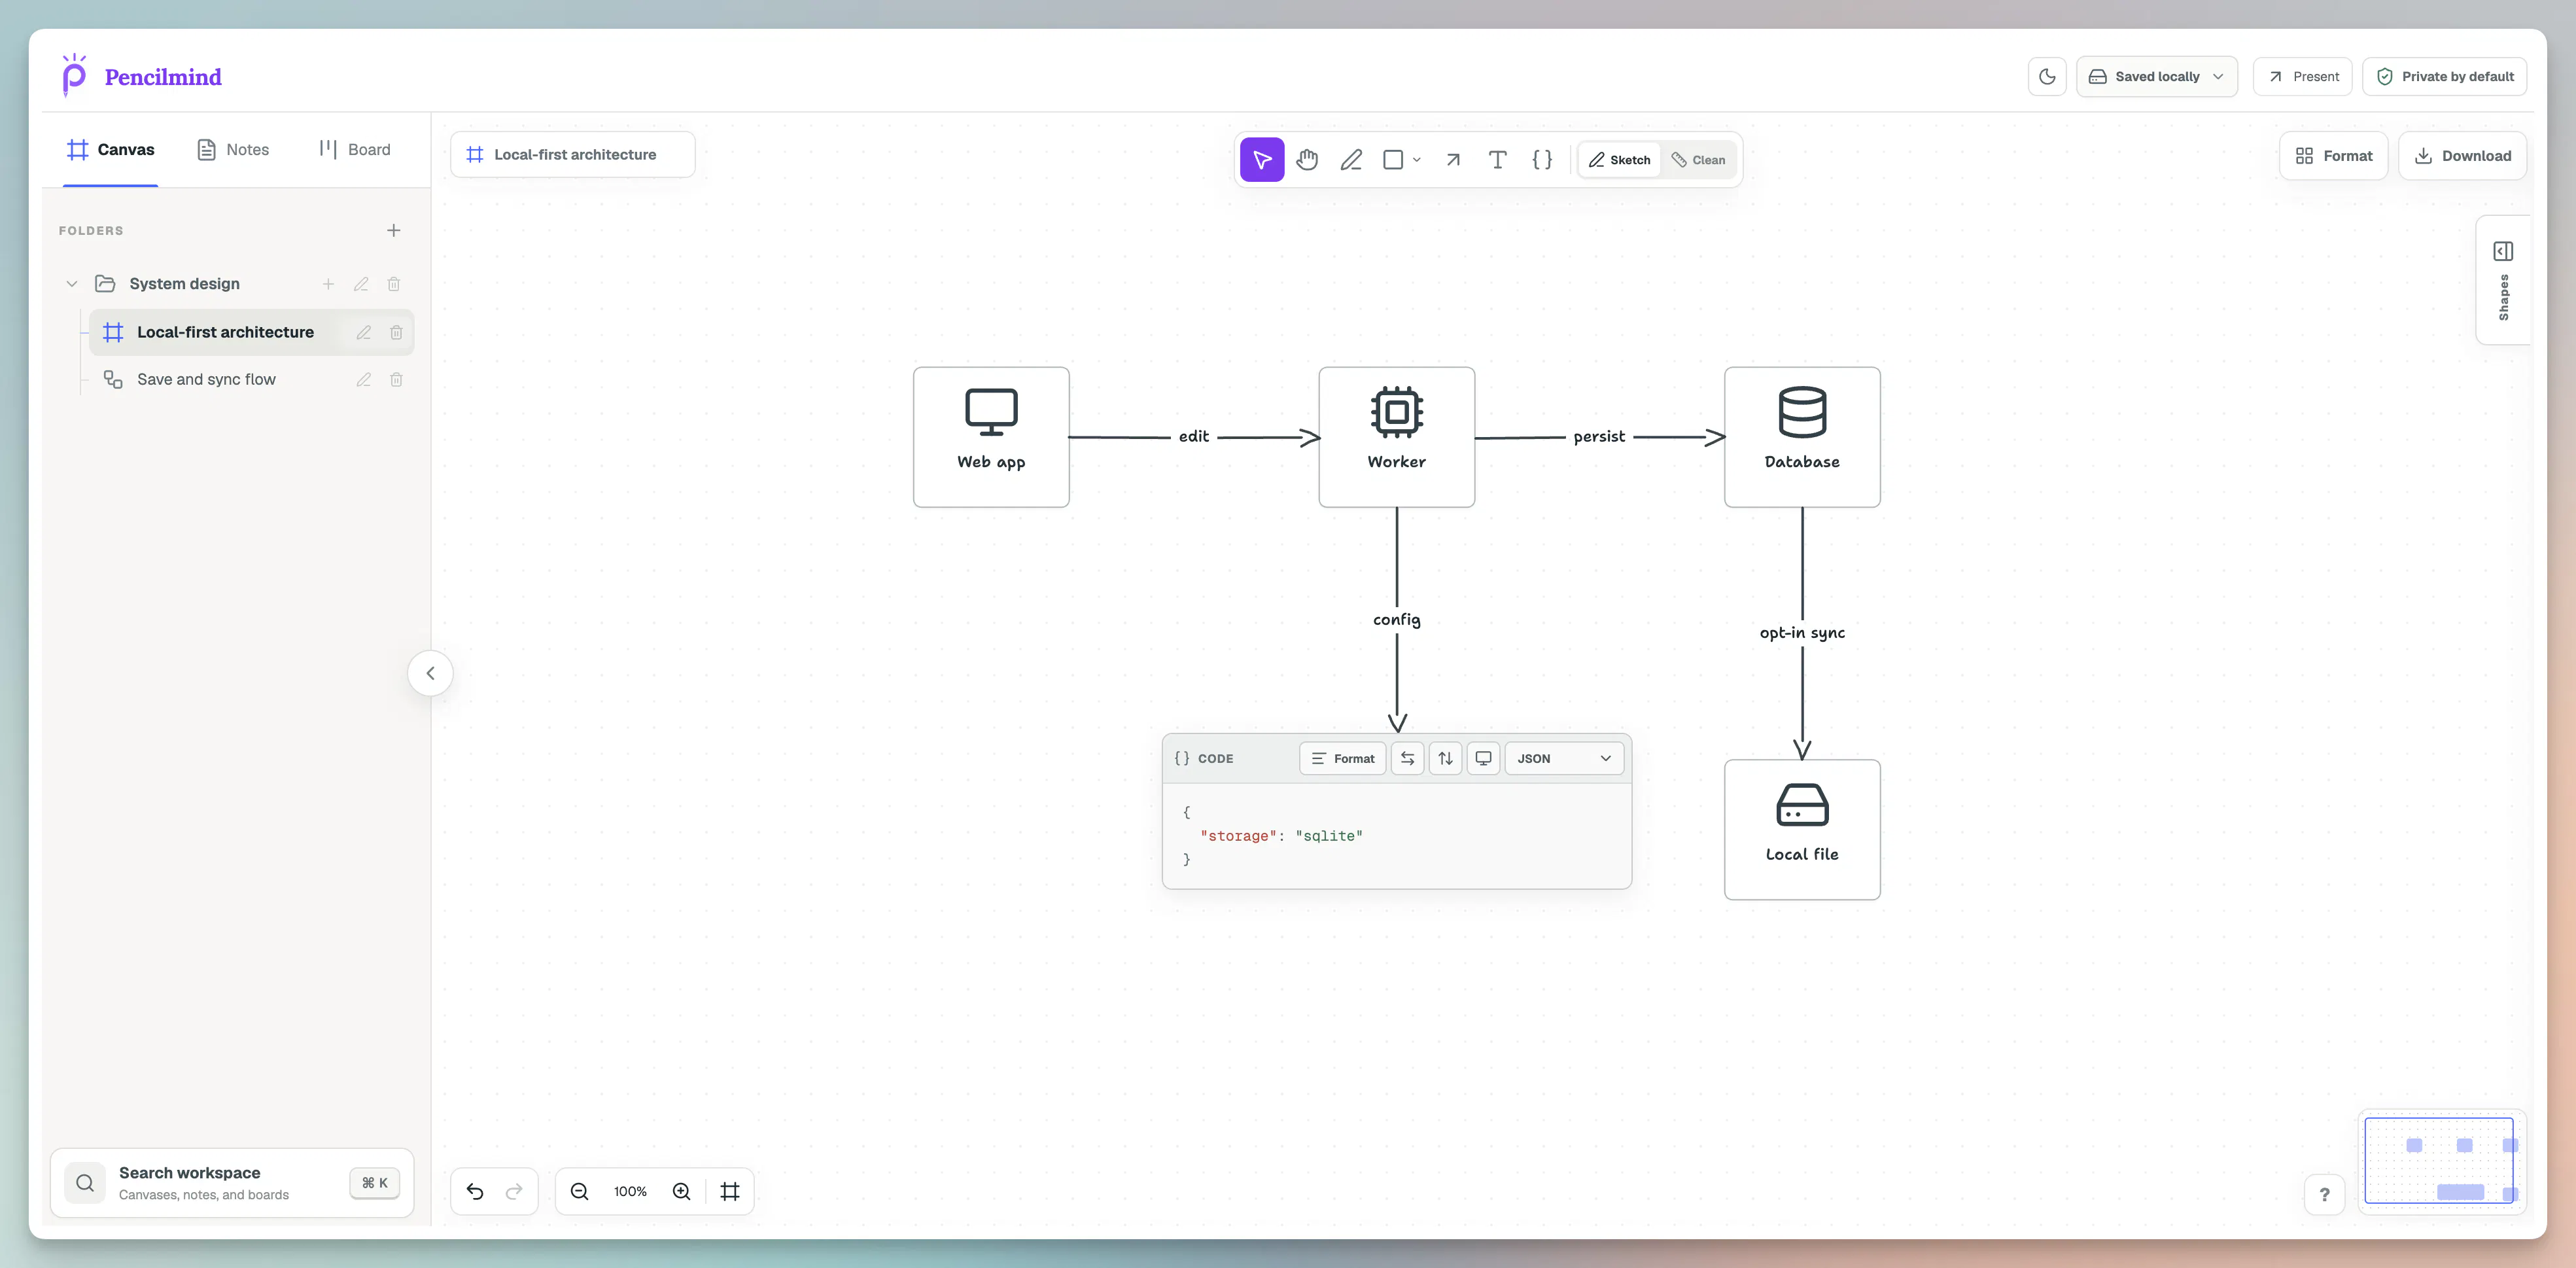Insert a code block with braces tool
2576x1268 pixels.
coord(1542,160)
